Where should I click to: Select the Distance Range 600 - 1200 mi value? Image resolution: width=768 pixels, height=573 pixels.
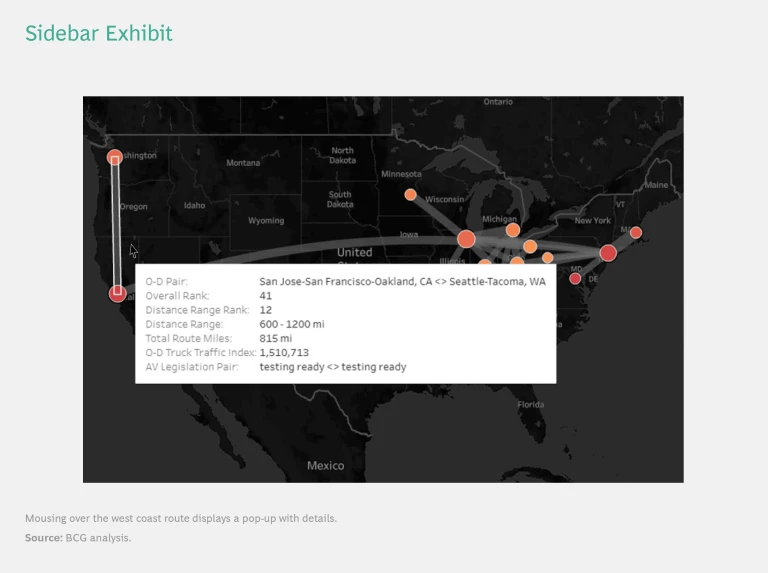pos(291,325)
